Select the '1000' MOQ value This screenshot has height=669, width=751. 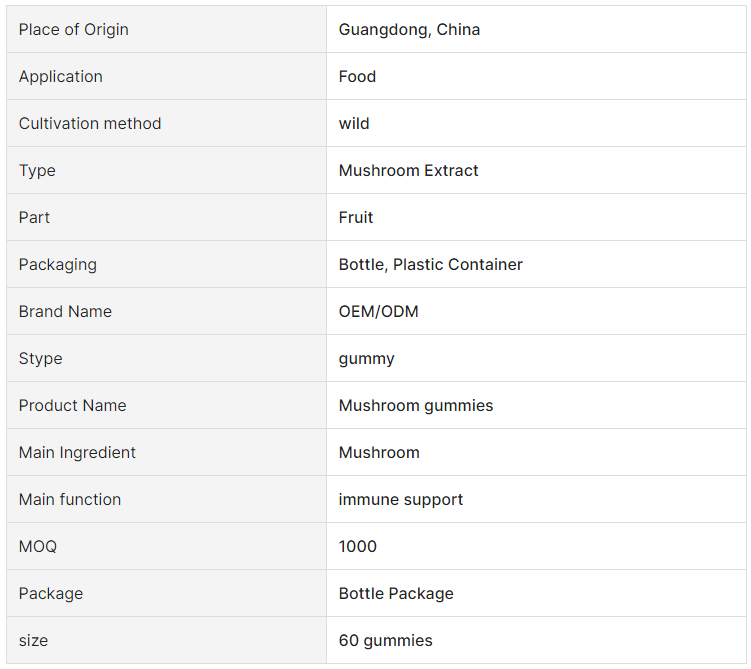(x=358, y=546)
